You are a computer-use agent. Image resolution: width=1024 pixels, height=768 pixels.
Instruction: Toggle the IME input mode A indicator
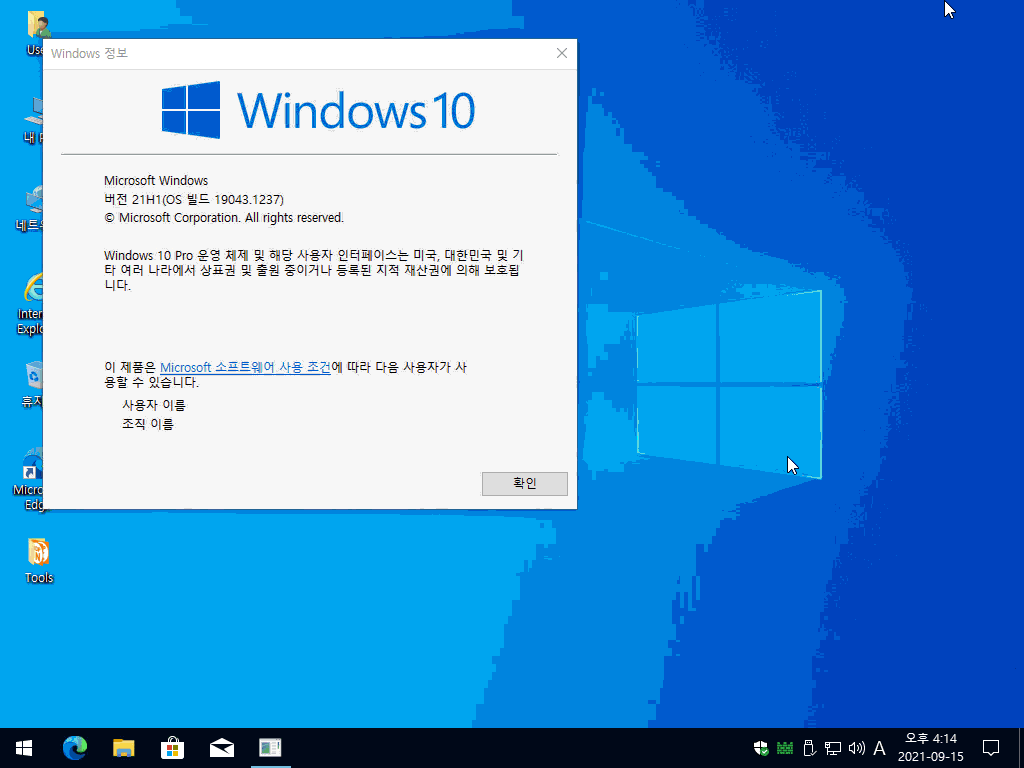(880, 748)
